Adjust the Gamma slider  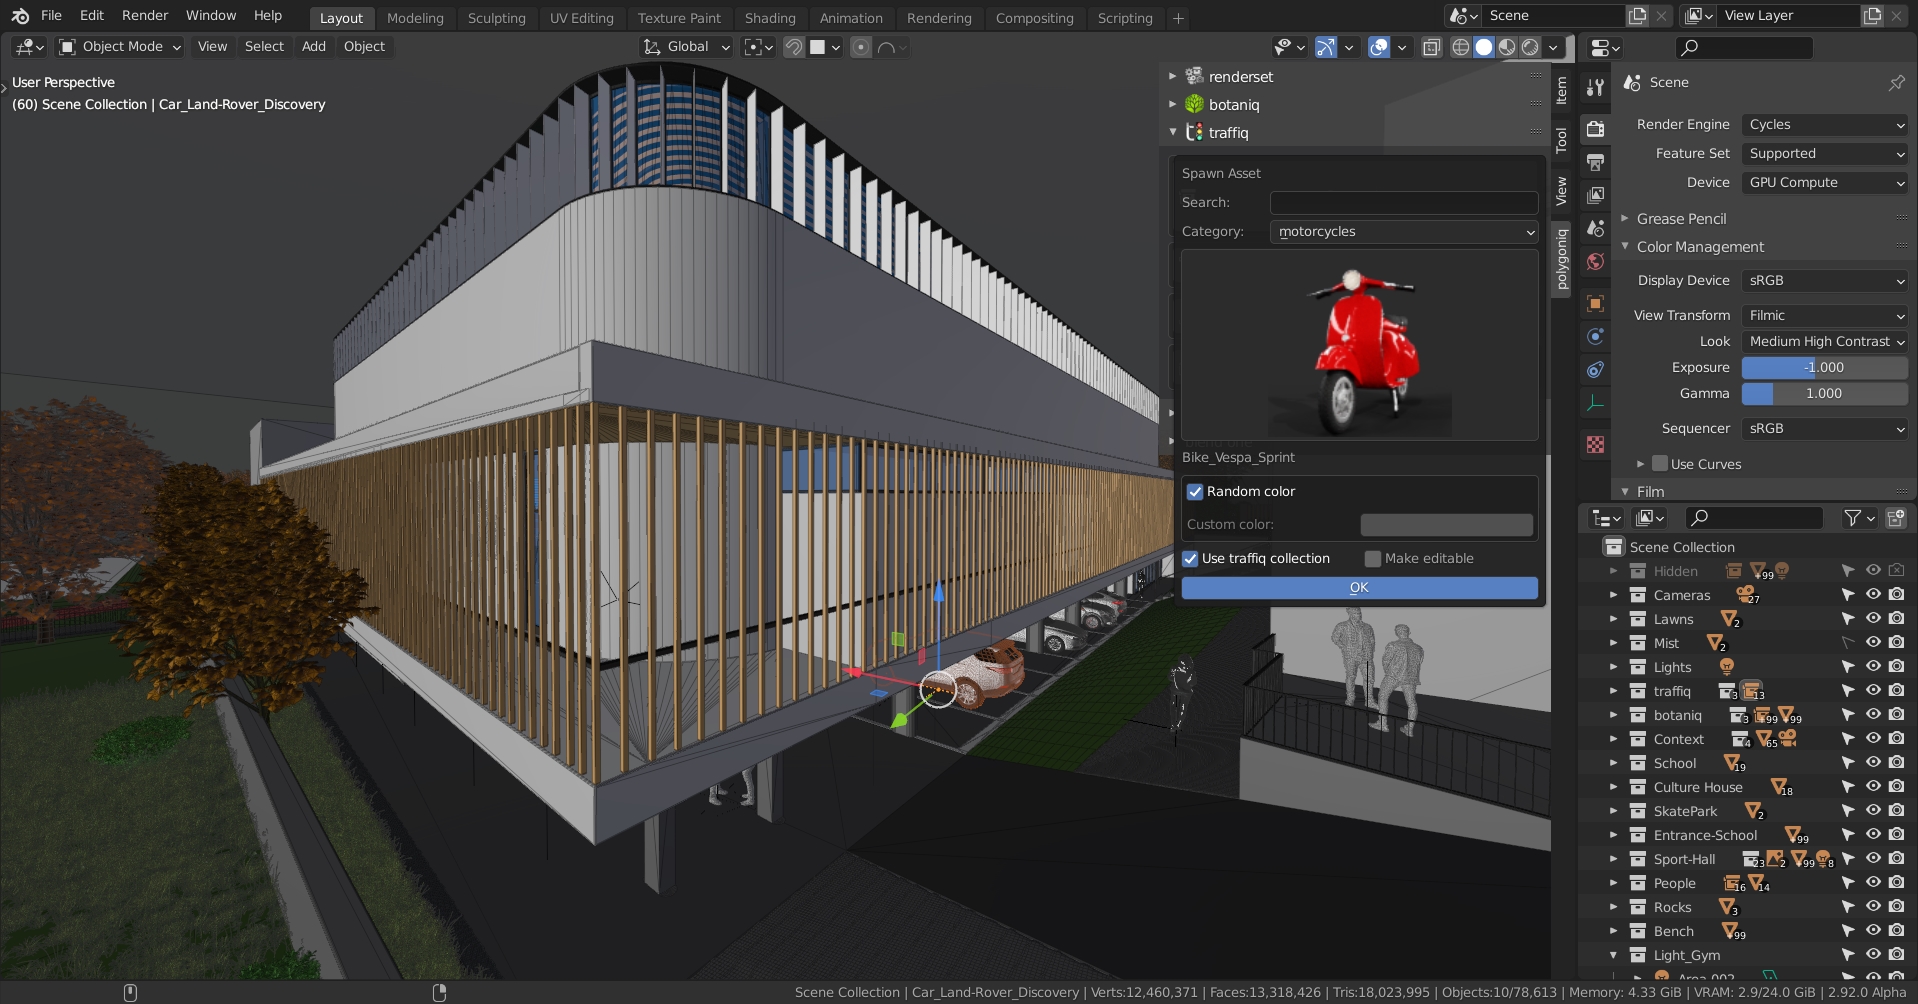(1824, 393)
